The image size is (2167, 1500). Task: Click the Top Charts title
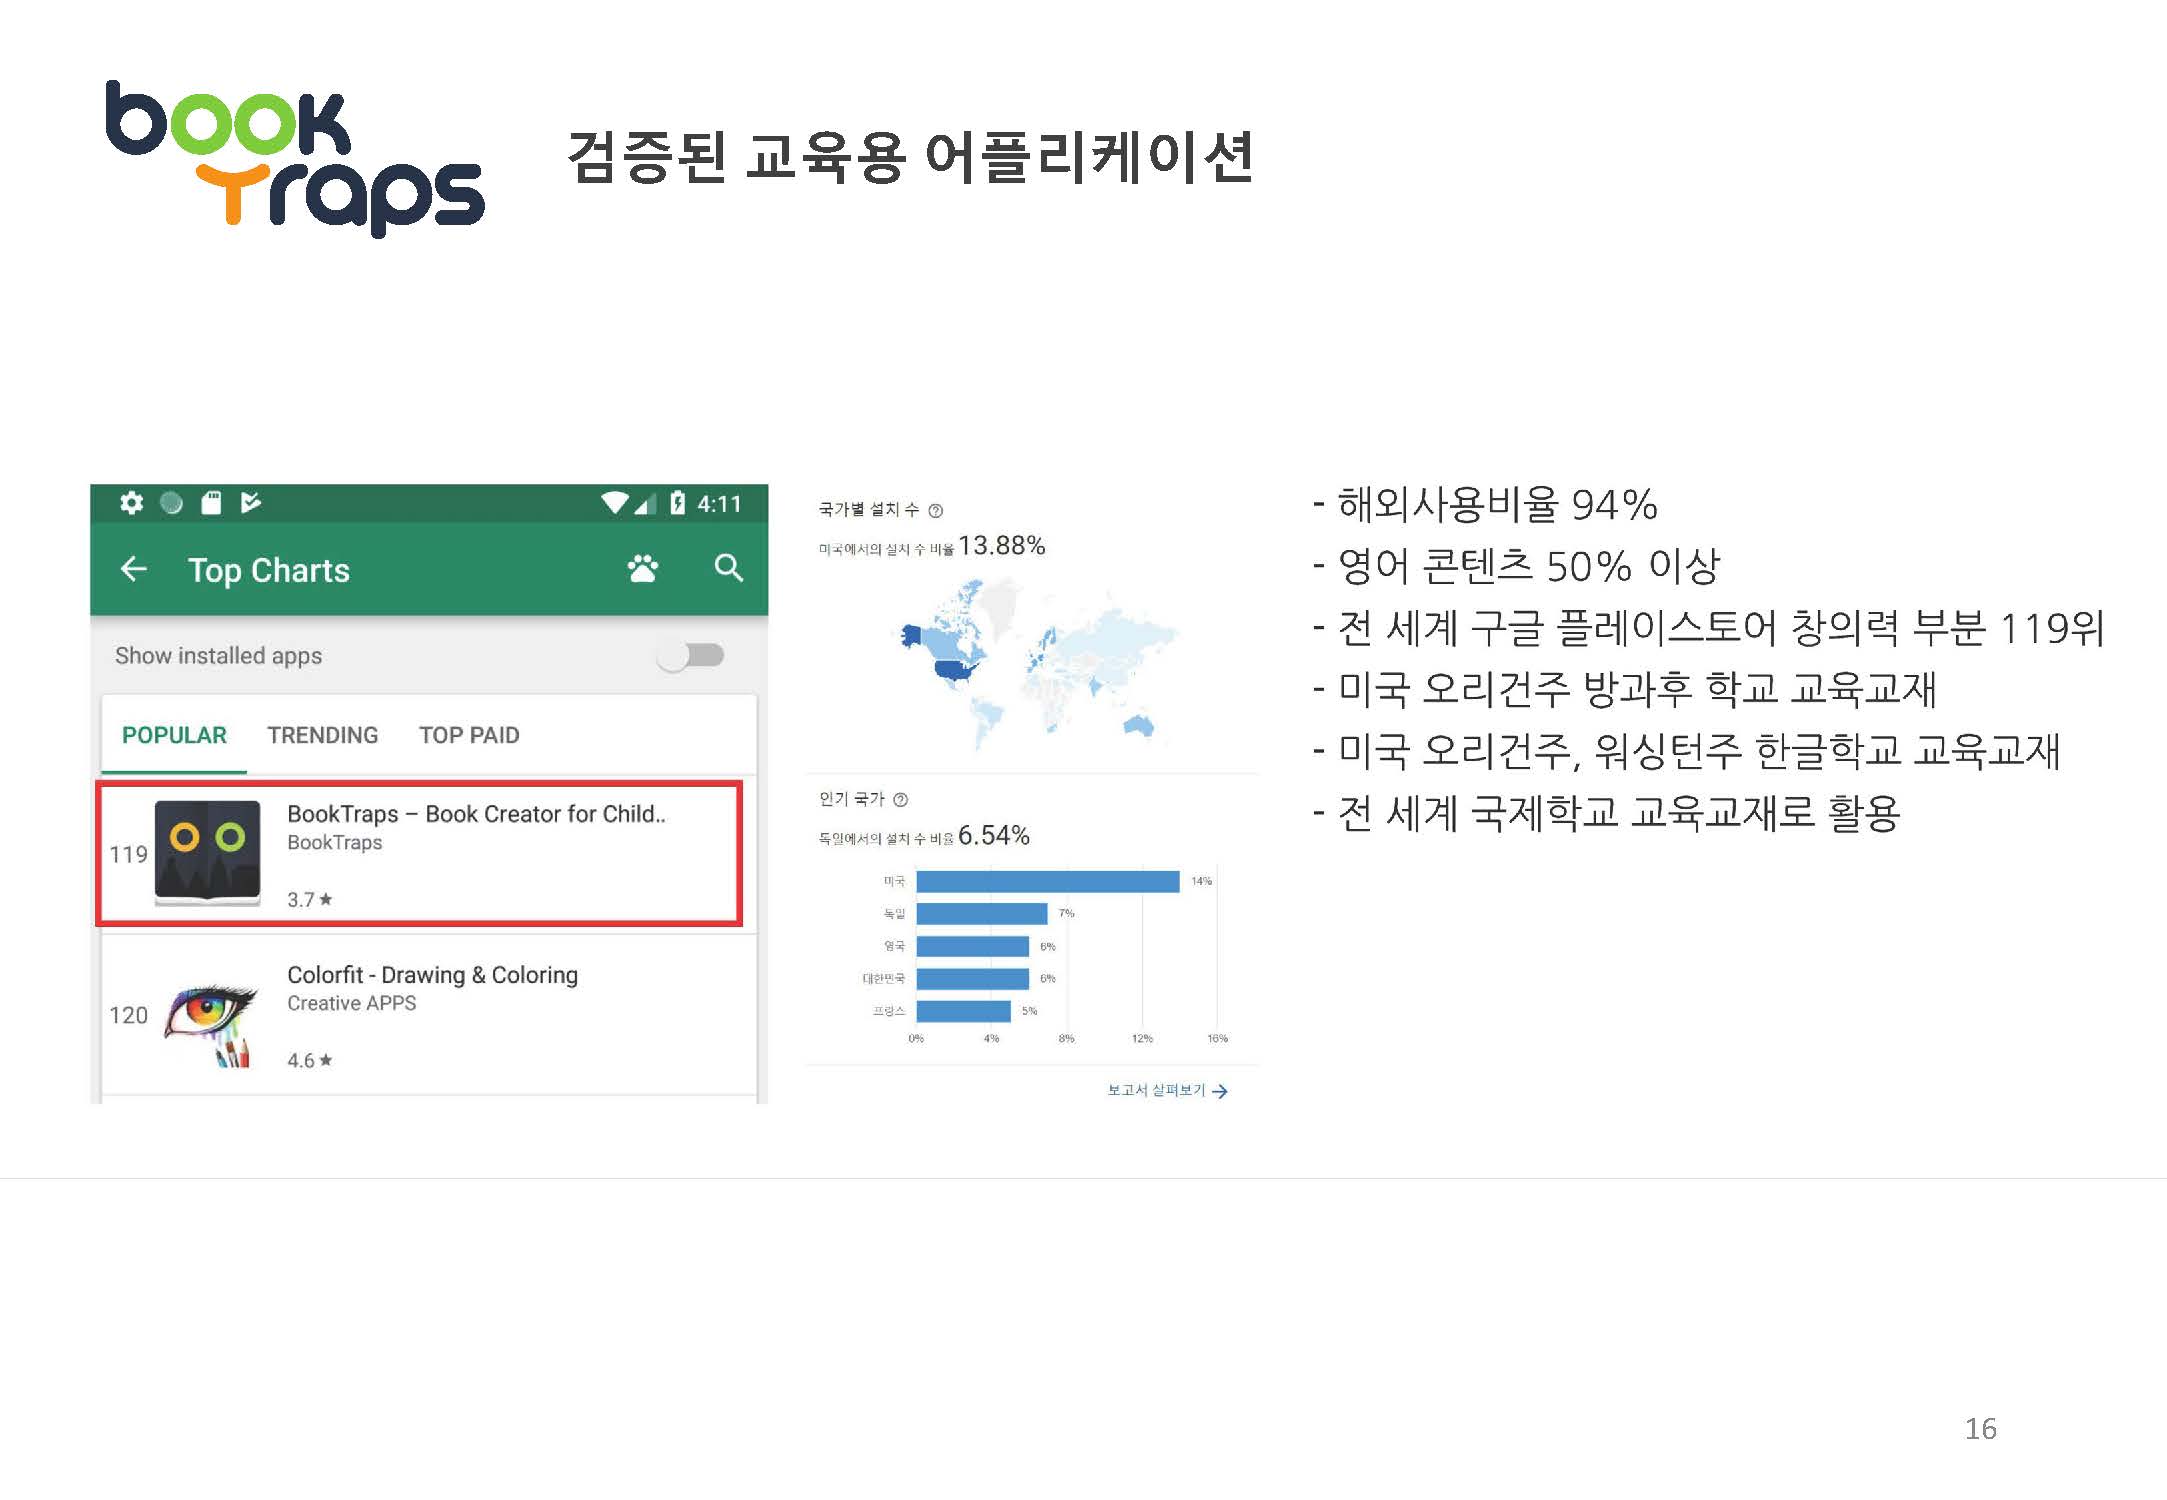pos(269,570)
